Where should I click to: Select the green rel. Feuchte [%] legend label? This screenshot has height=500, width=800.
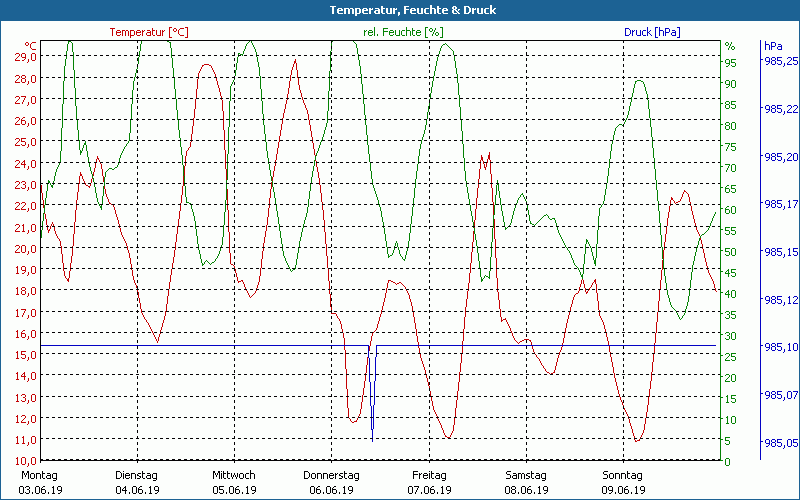(403, 32)
